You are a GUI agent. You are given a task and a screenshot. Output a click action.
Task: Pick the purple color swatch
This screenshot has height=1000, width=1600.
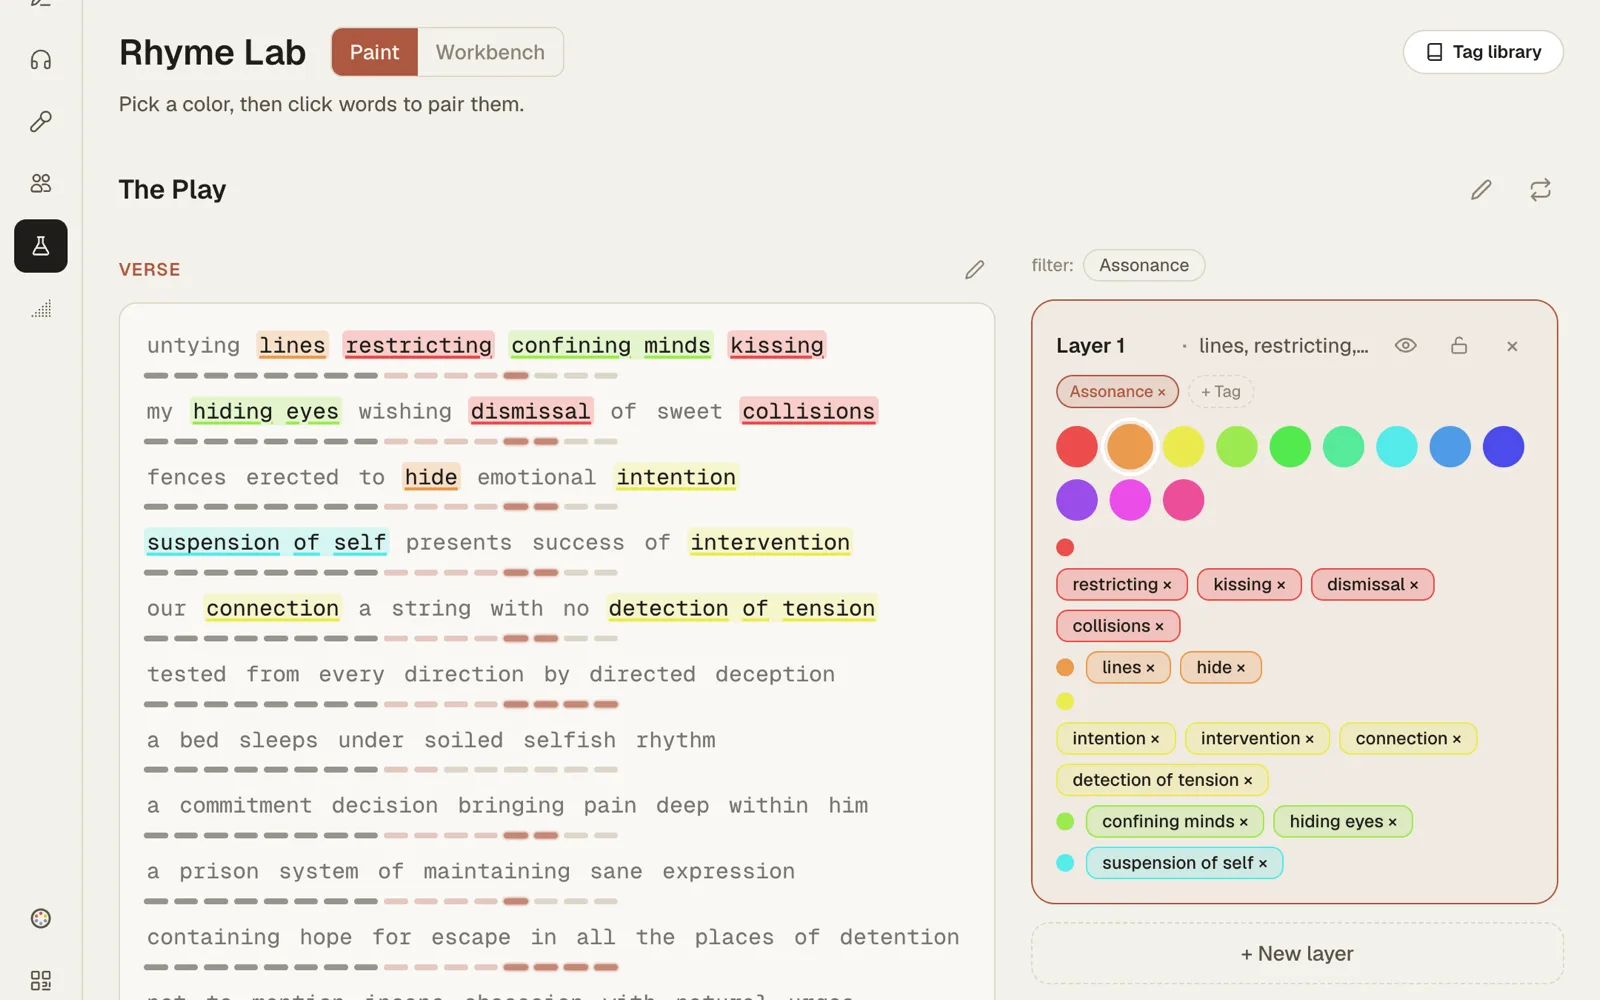(1077, 500)
